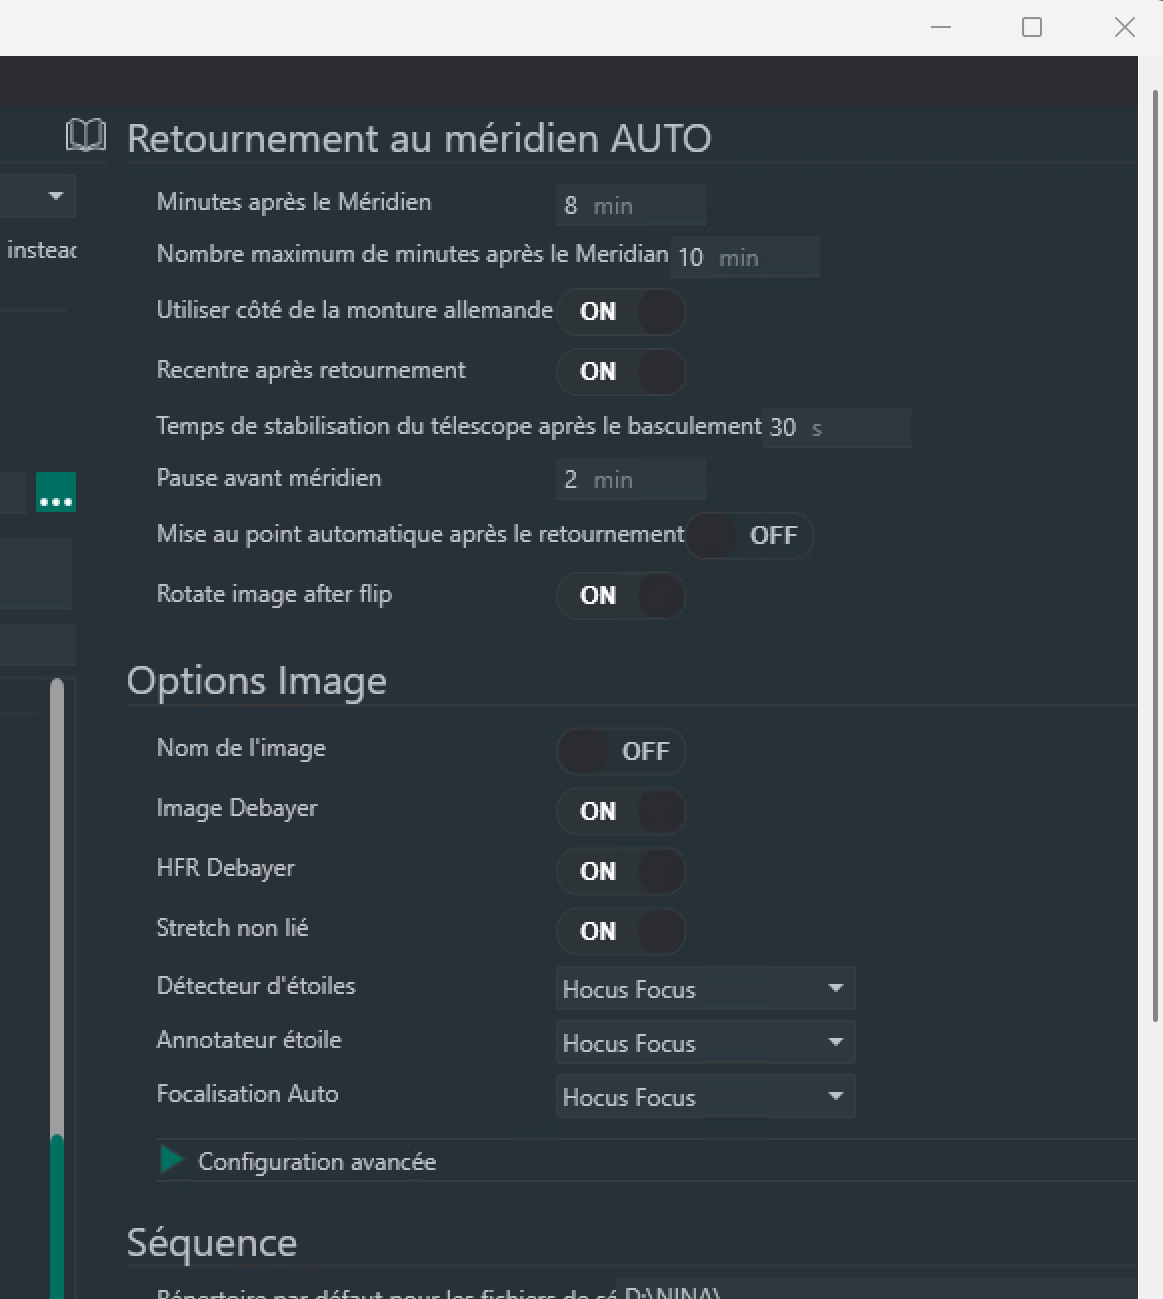Turn off Rotate image after flip

coord(621,596)
